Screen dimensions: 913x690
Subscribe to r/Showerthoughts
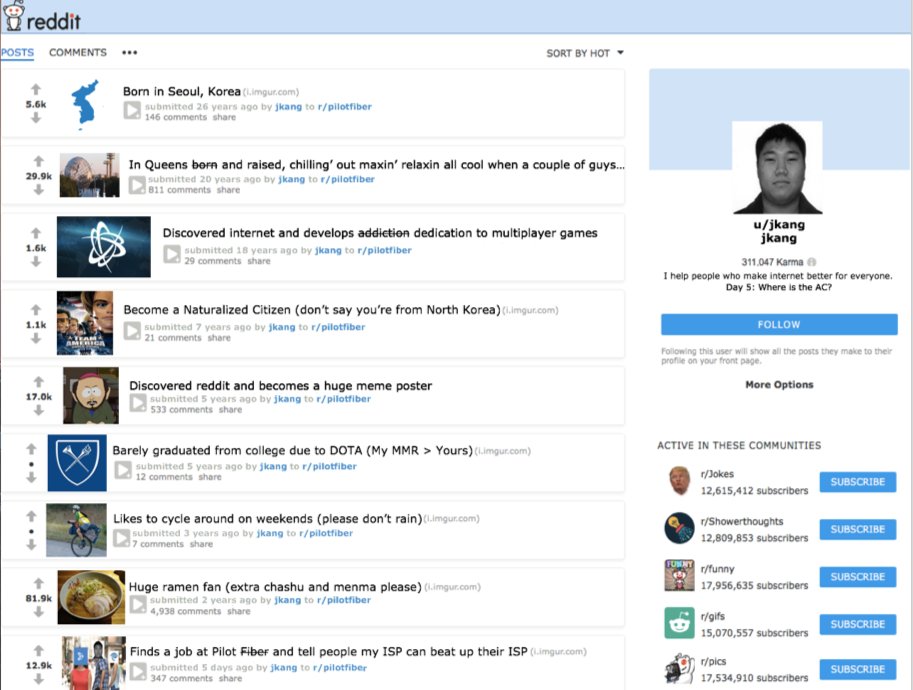857,529
